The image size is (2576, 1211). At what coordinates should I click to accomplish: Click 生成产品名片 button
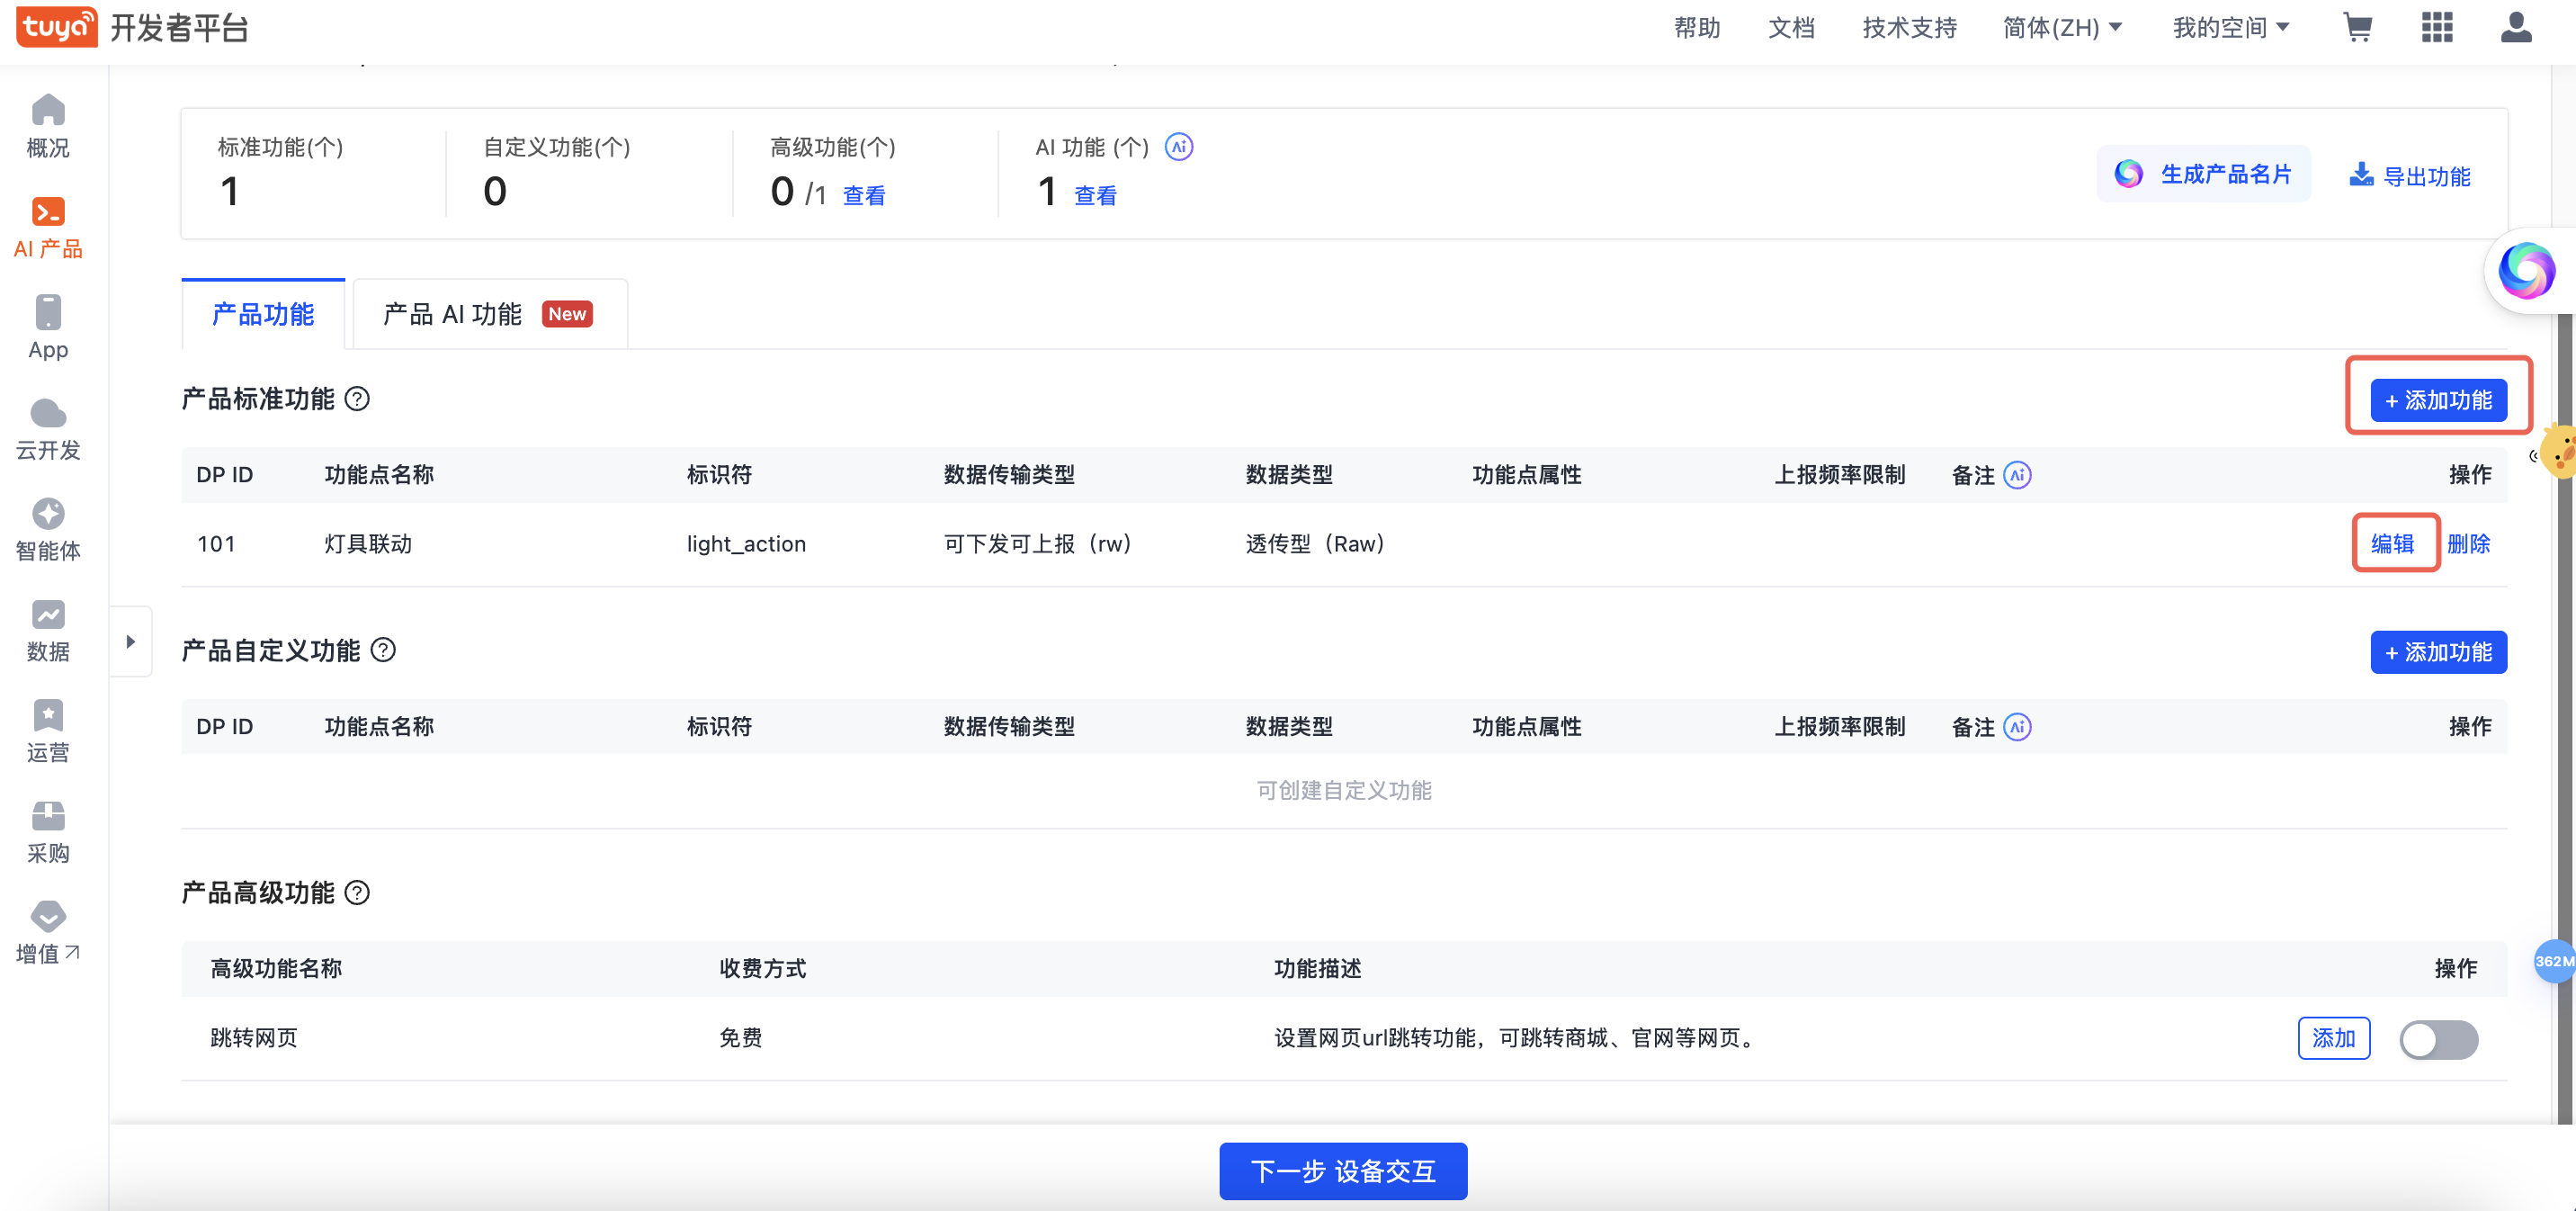point(2203,174)
